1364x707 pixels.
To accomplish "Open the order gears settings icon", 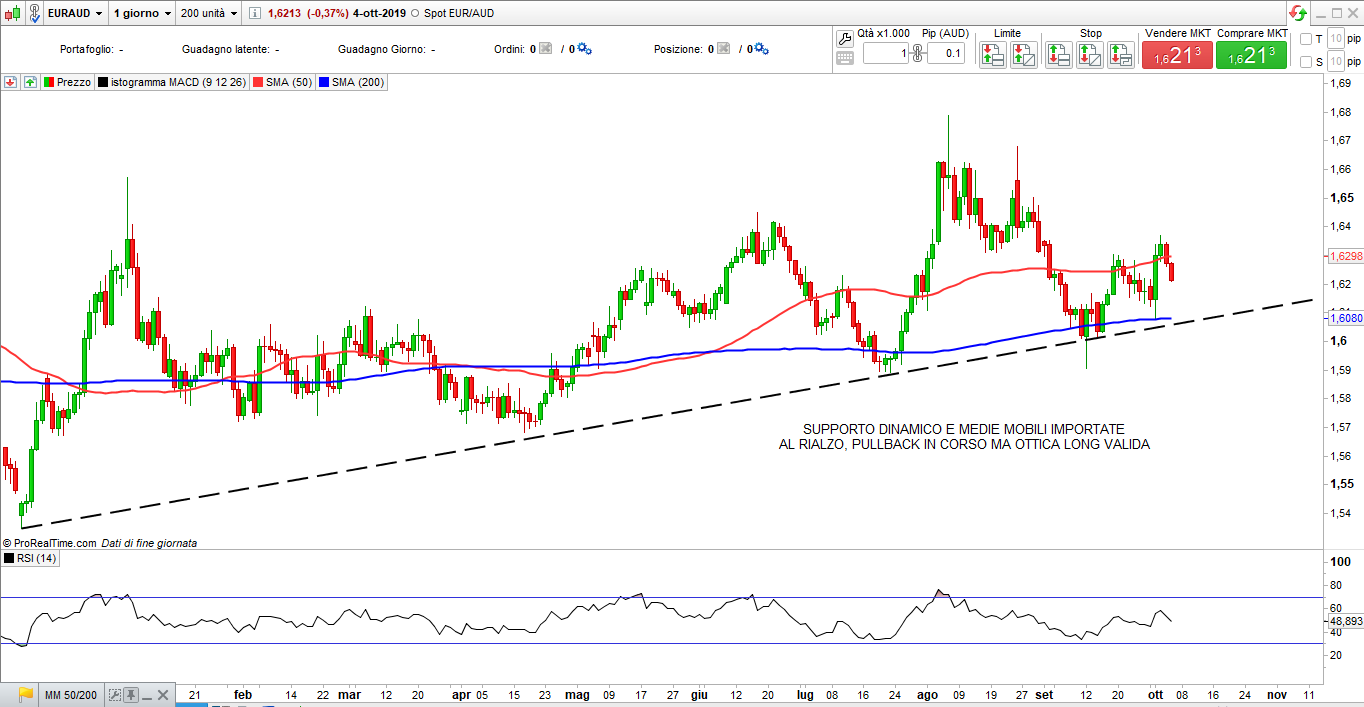I will tap(584, 48).
